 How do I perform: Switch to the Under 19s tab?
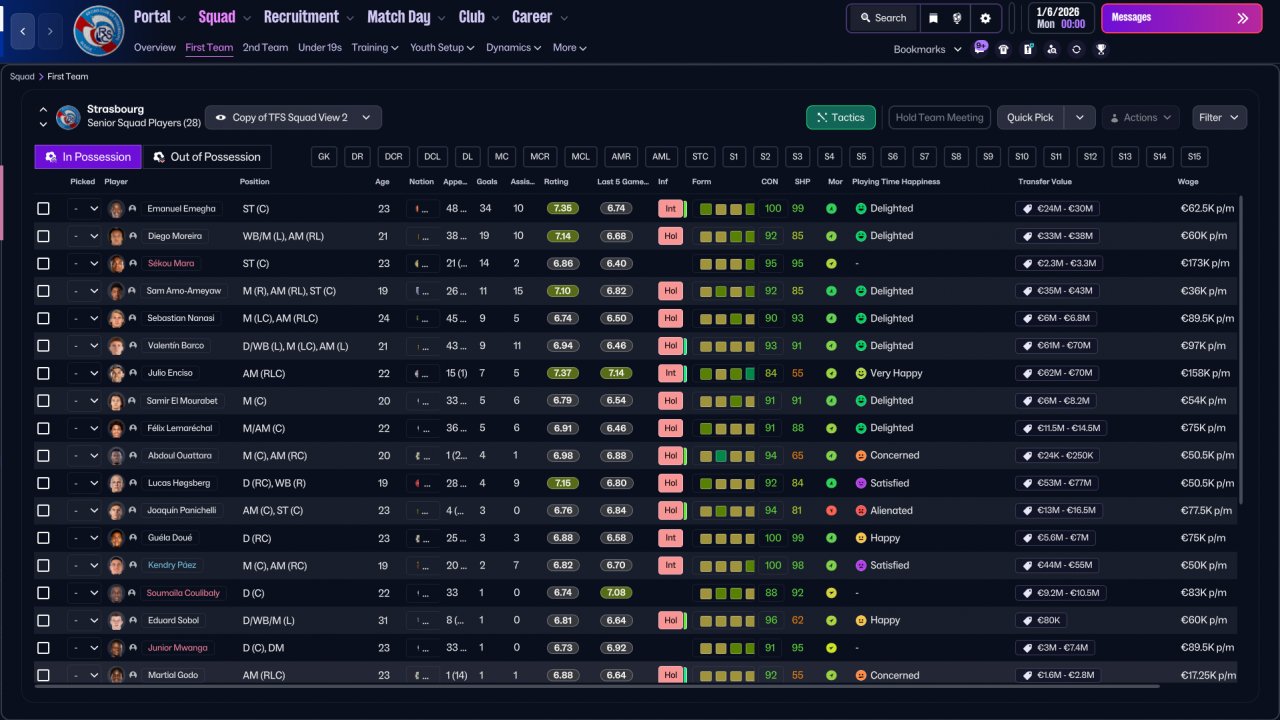(x=320, y=47)
